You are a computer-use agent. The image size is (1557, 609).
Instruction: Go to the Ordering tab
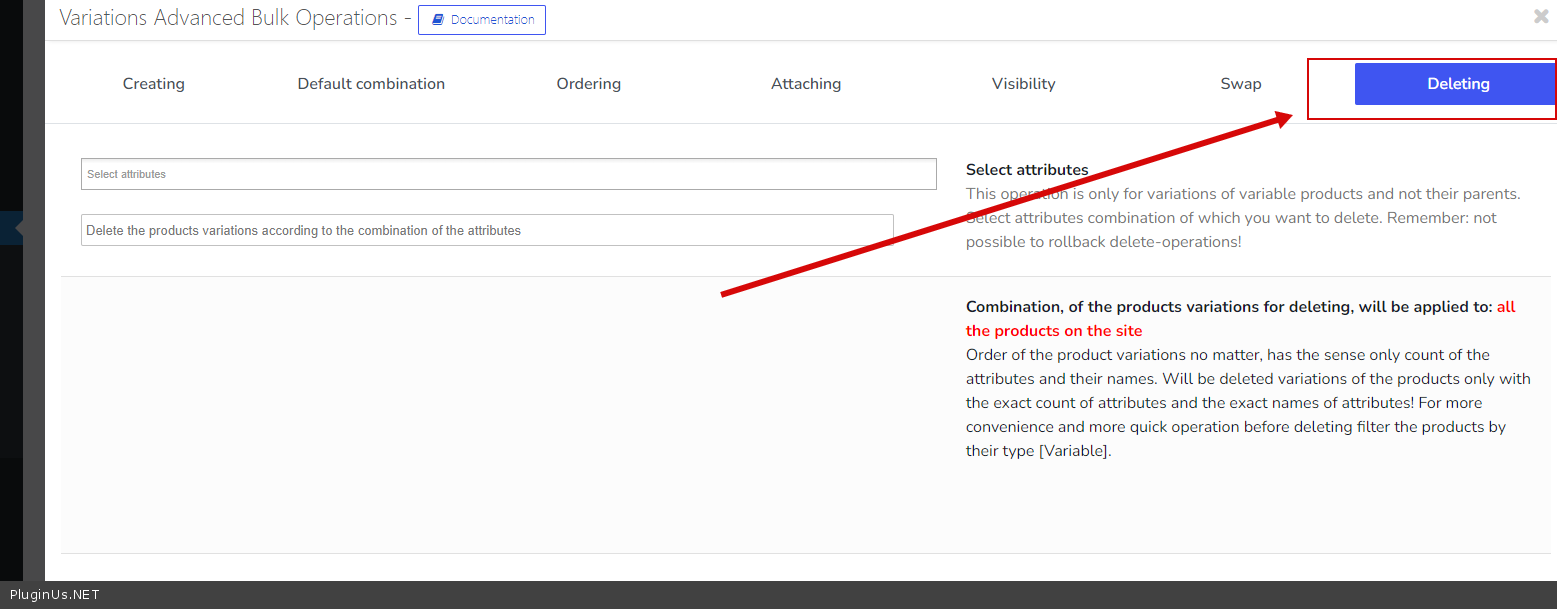coord(588,84)
